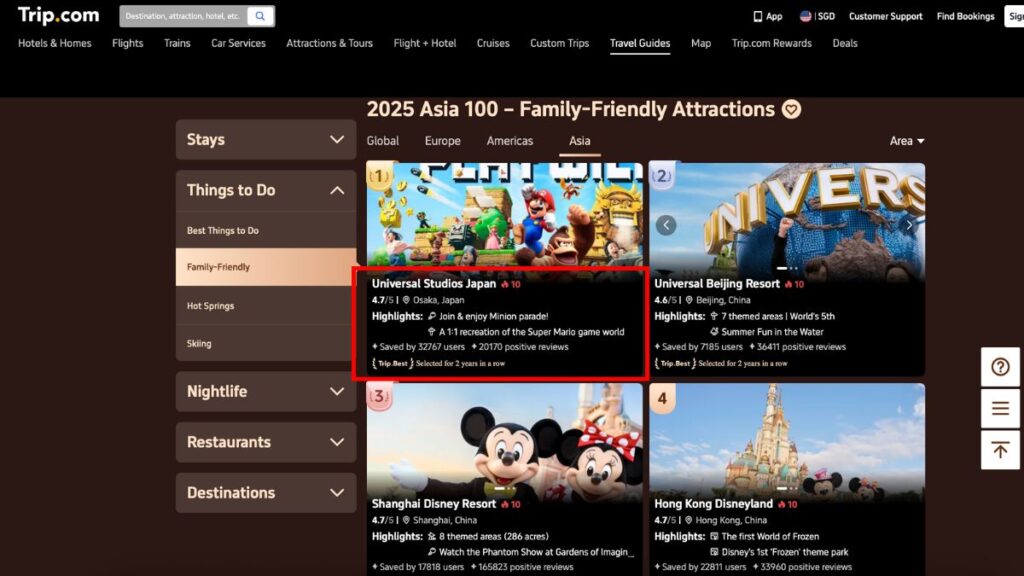Open Travel Guides menu item
Viewport: 1024px width, 576px height.
640,43
